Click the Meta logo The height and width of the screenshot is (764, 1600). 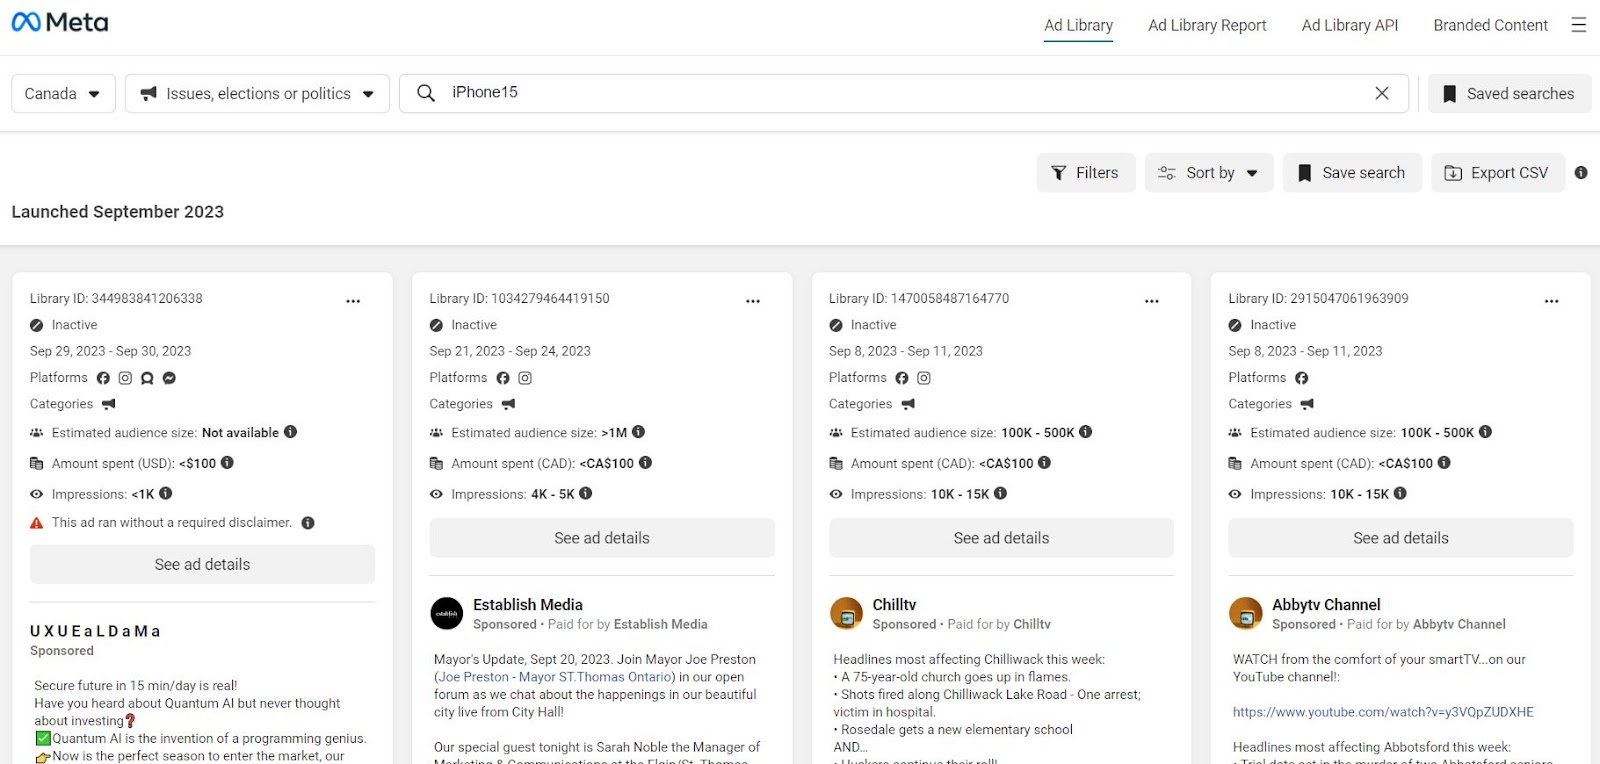[60, 23]
